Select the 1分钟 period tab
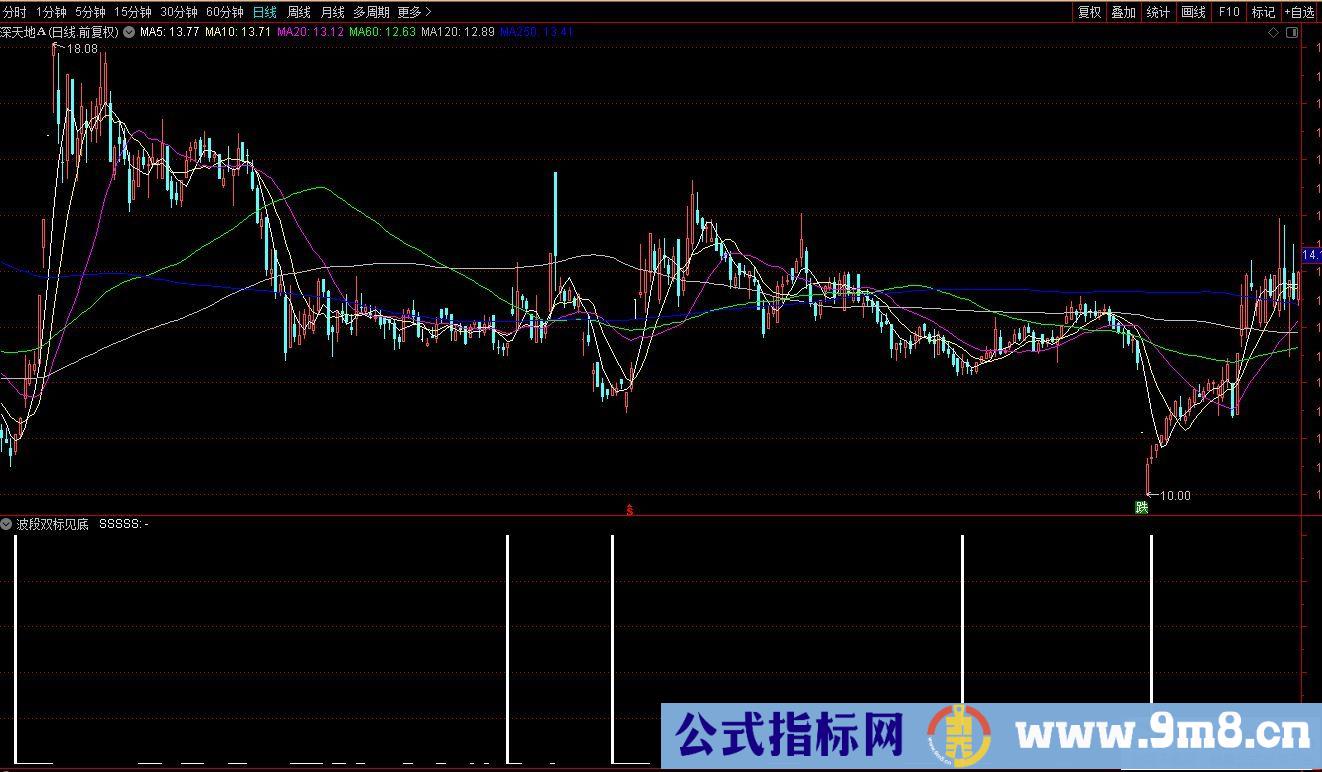The height and width of the screenshot is (772, 1322). 51,12
